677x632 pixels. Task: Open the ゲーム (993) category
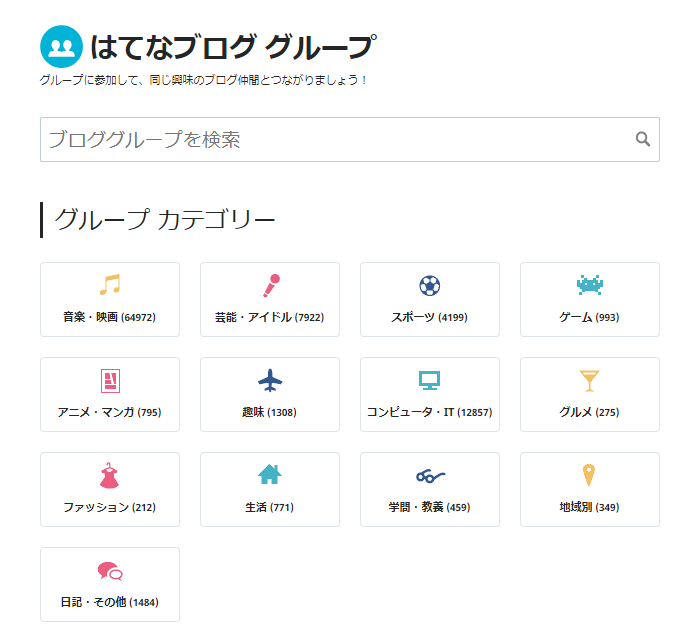[x=590, y=300]
